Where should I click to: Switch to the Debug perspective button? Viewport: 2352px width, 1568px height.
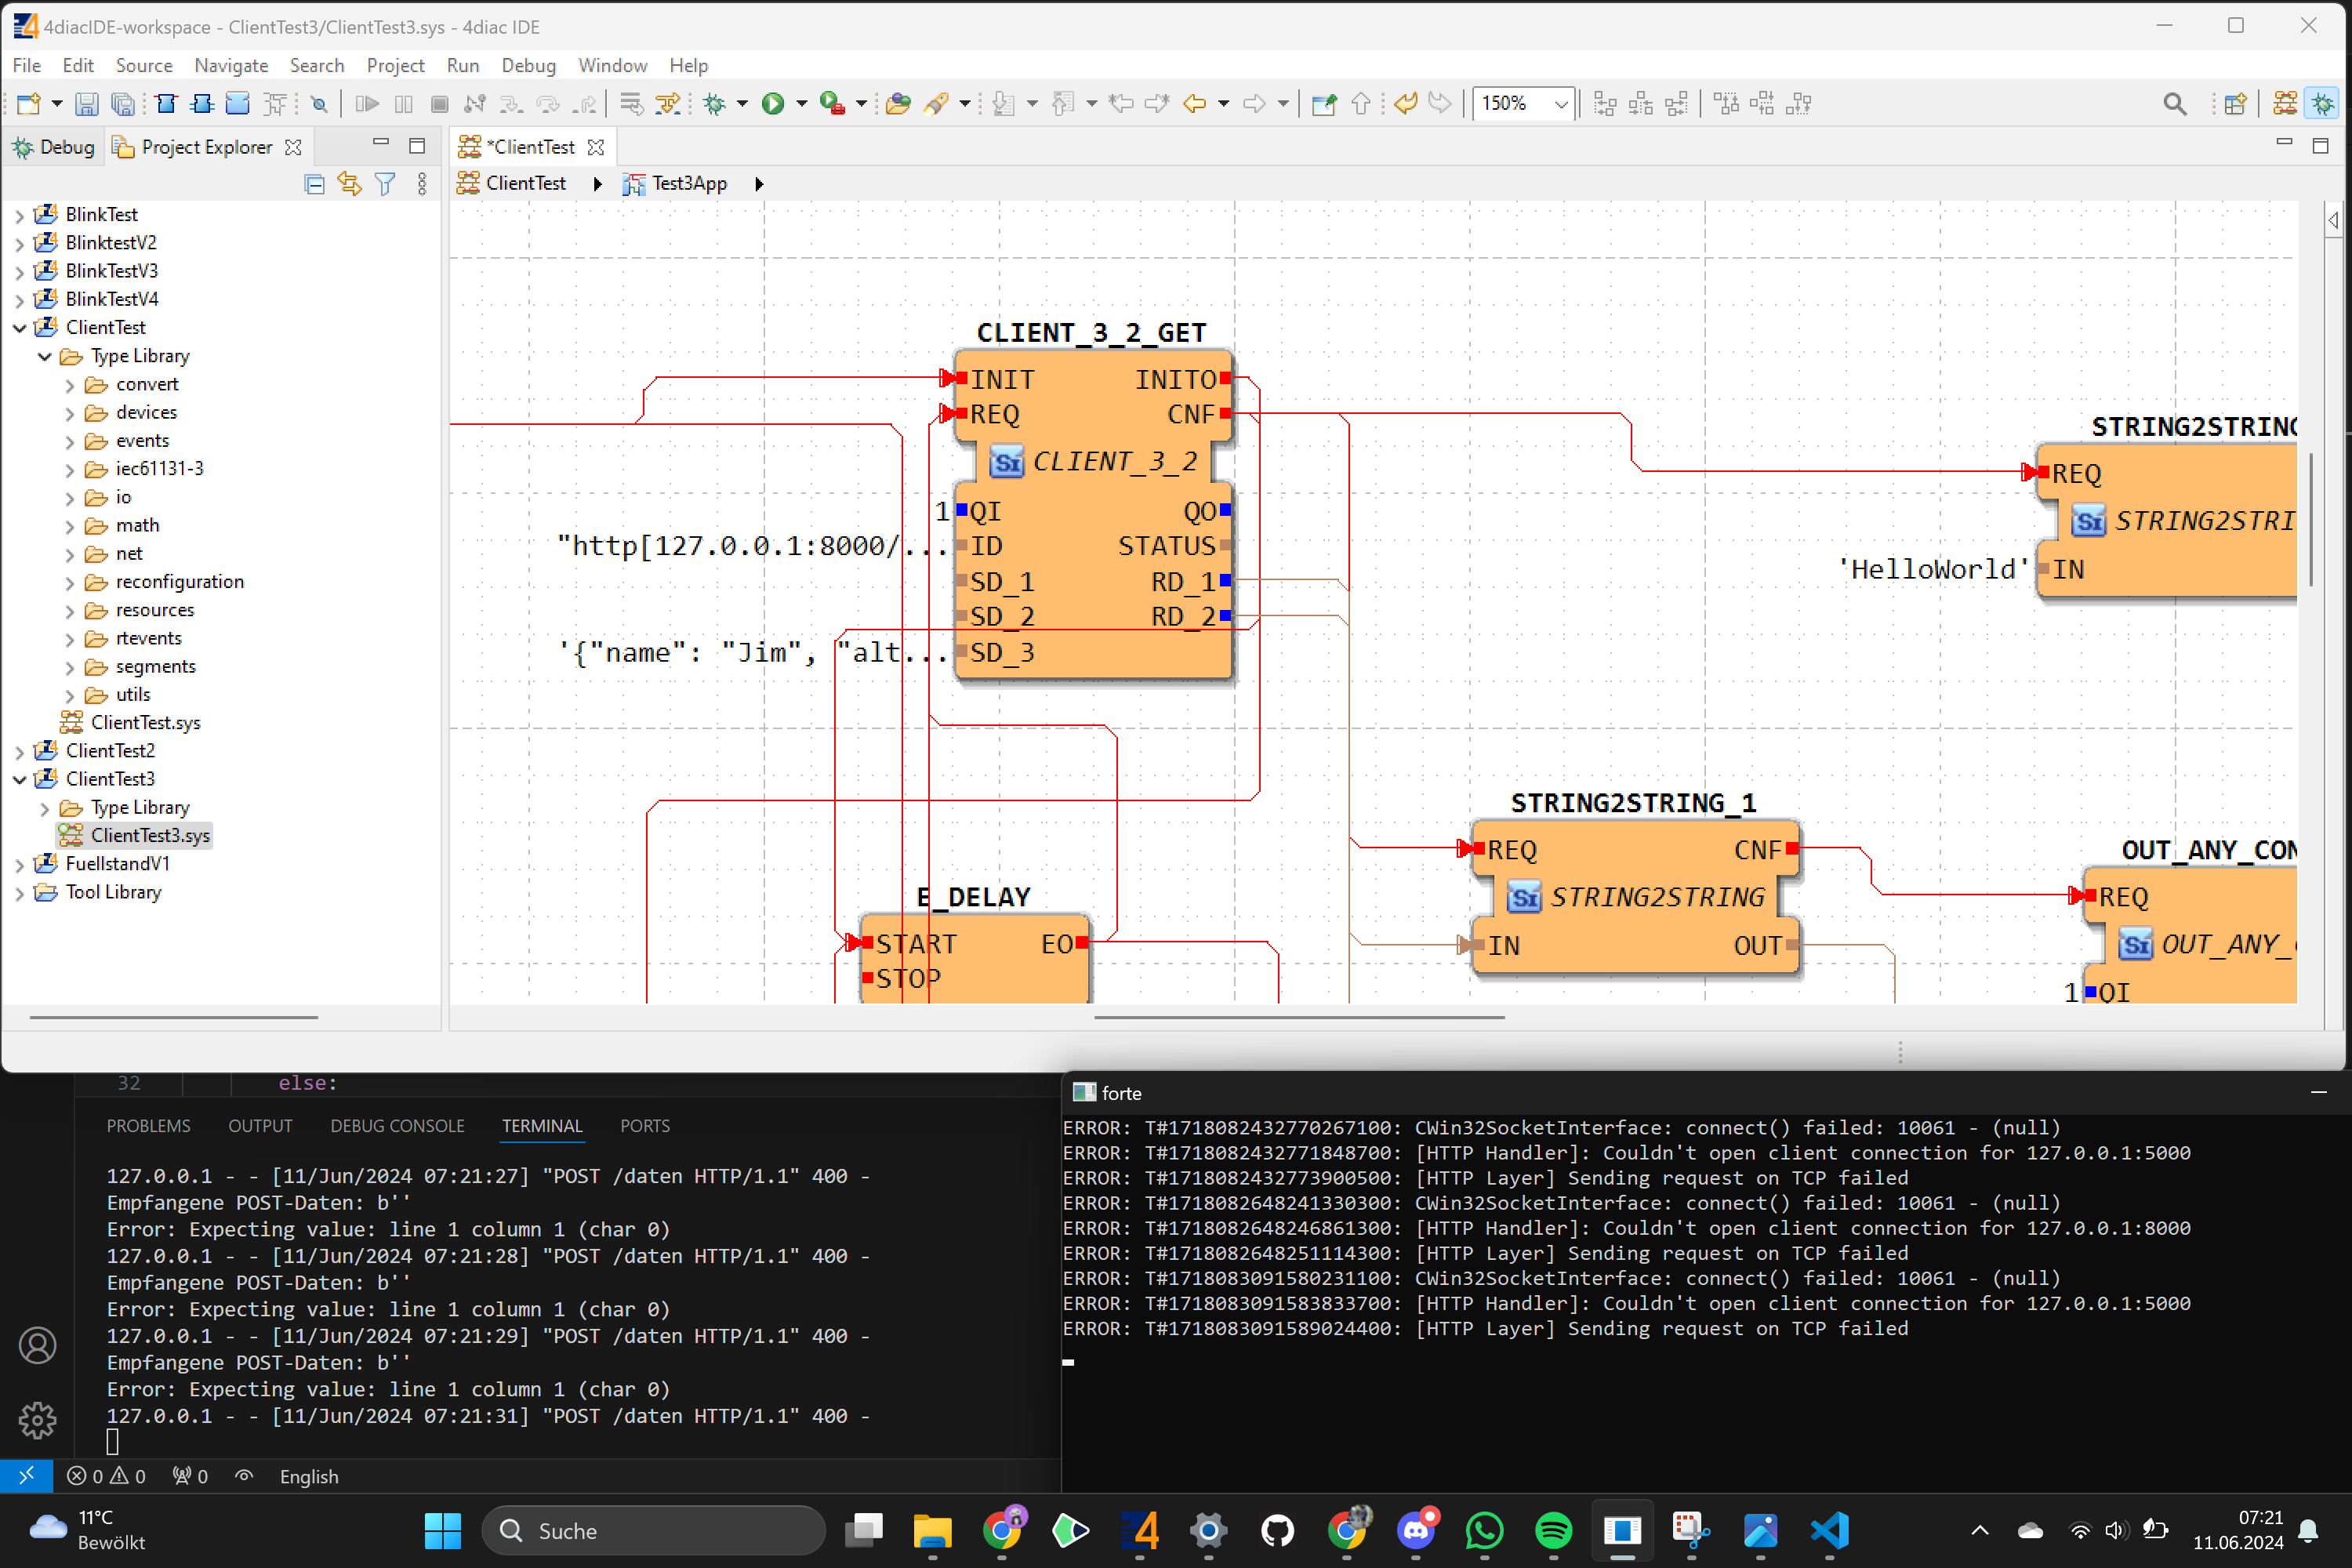click(2322, 104)
